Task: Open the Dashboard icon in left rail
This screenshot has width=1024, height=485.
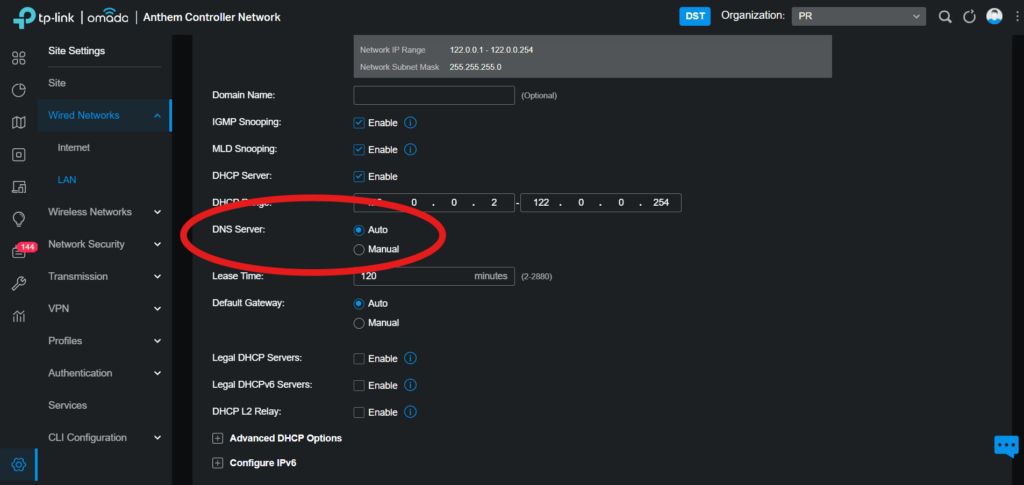Action: (18, 59)
